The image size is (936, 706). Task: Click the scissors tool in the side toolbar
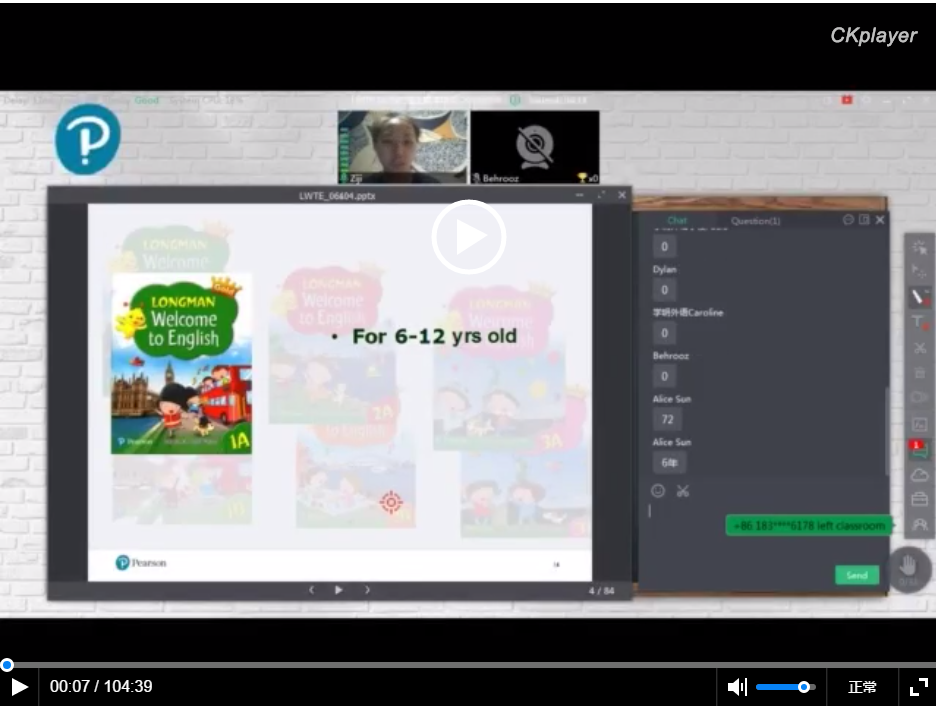tap(919, 348)
